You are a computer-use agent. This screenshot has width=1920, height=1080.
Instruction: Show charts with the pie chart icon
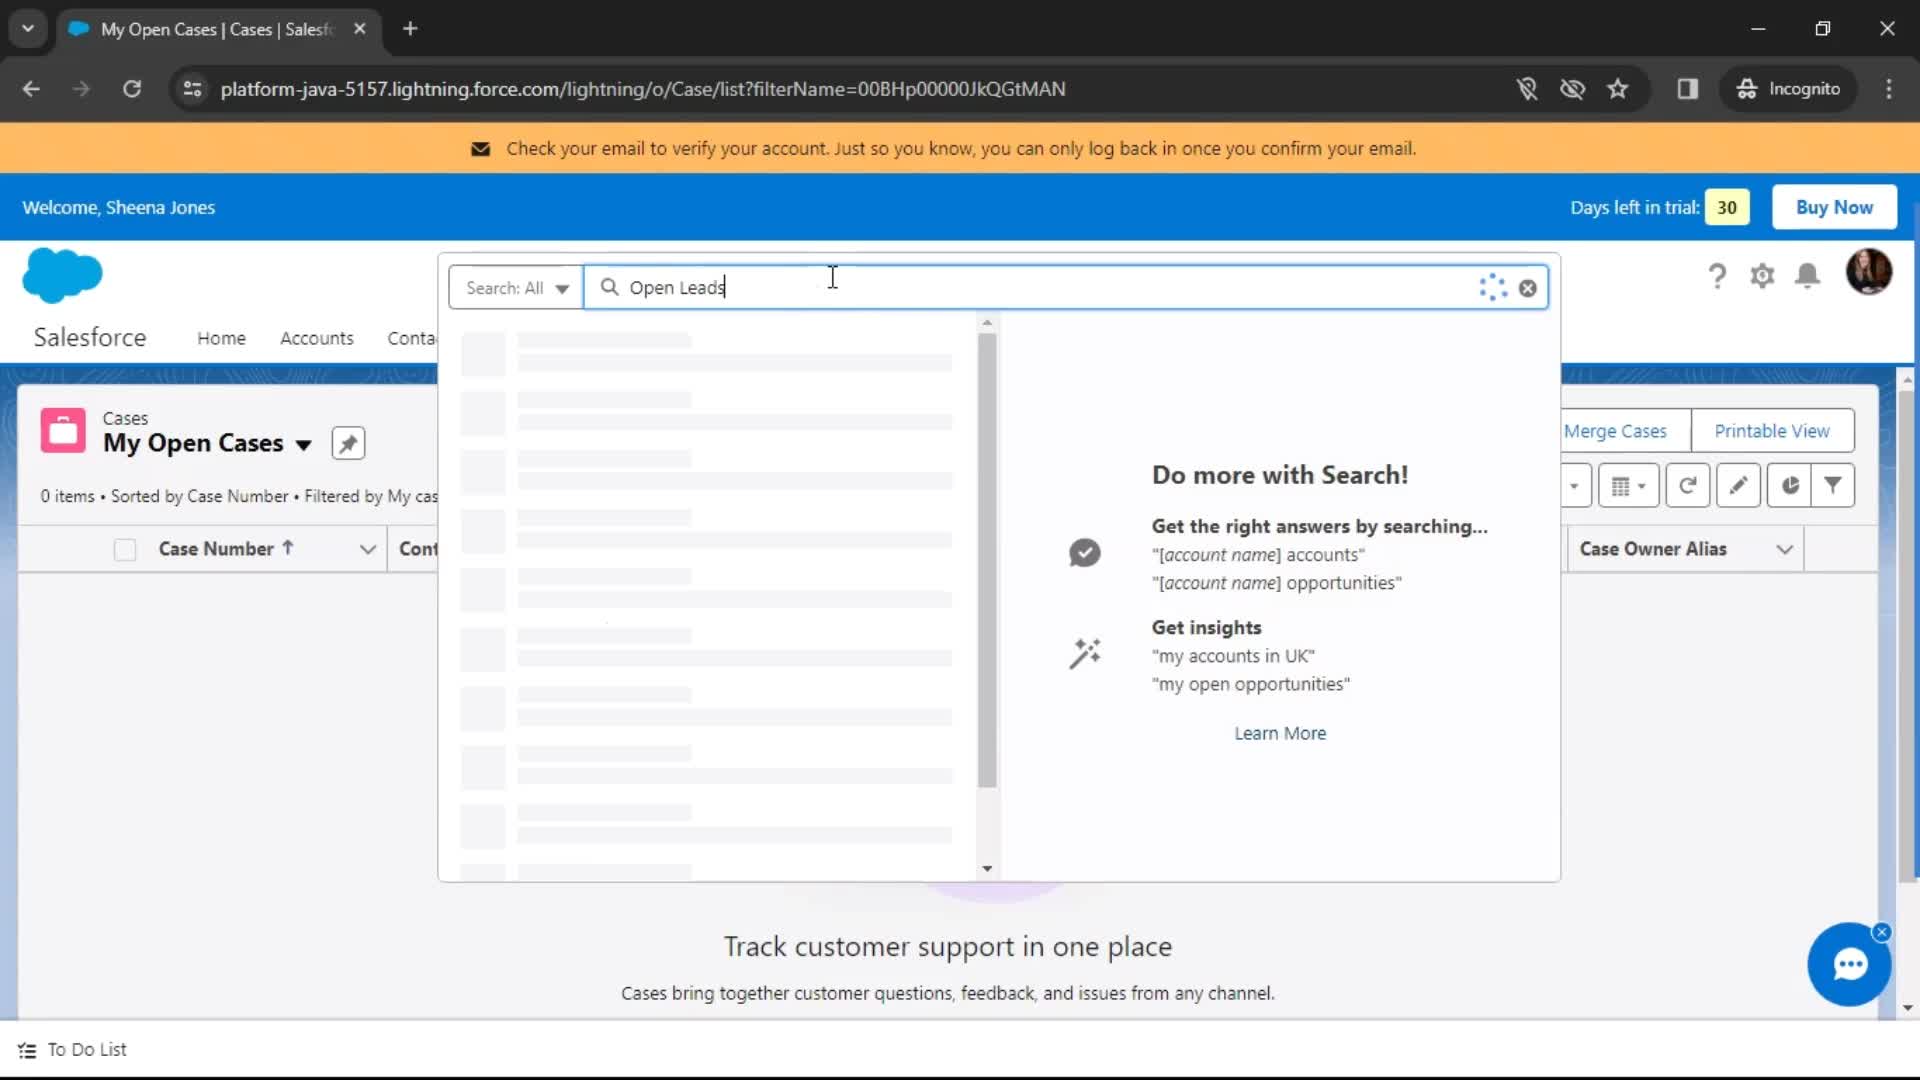click(1789, 486)
